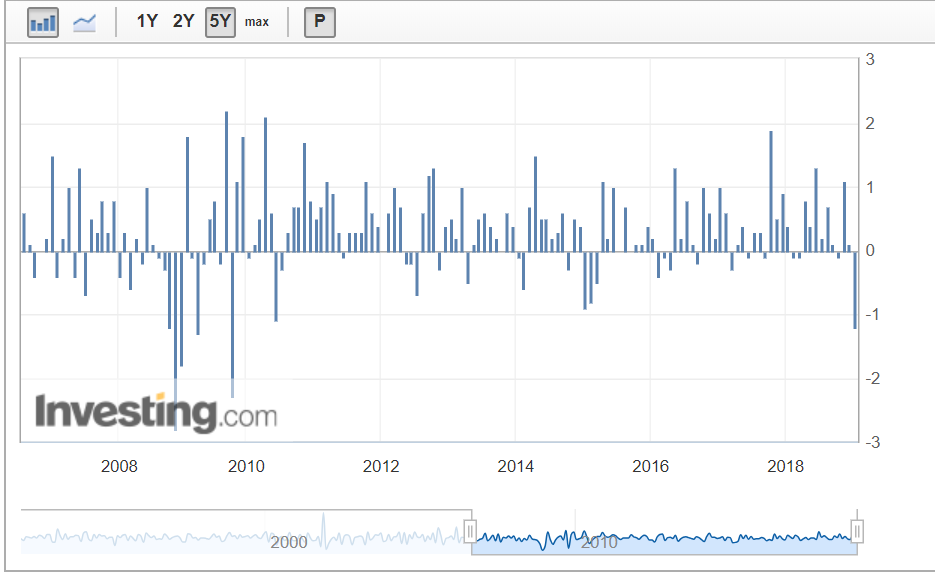Click the y-axis value 3
The width and height of the screenshot is (935, 574).
[870, 60]
